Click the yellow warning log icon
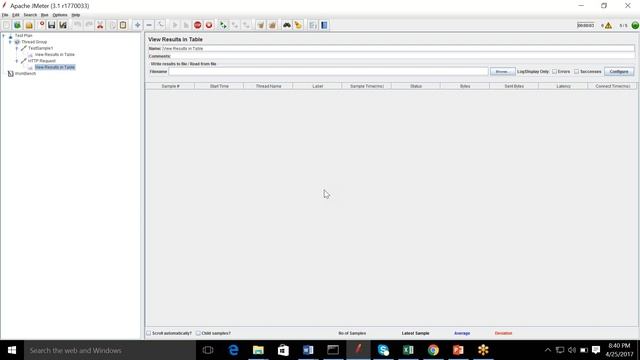 (x=608, y=26)
